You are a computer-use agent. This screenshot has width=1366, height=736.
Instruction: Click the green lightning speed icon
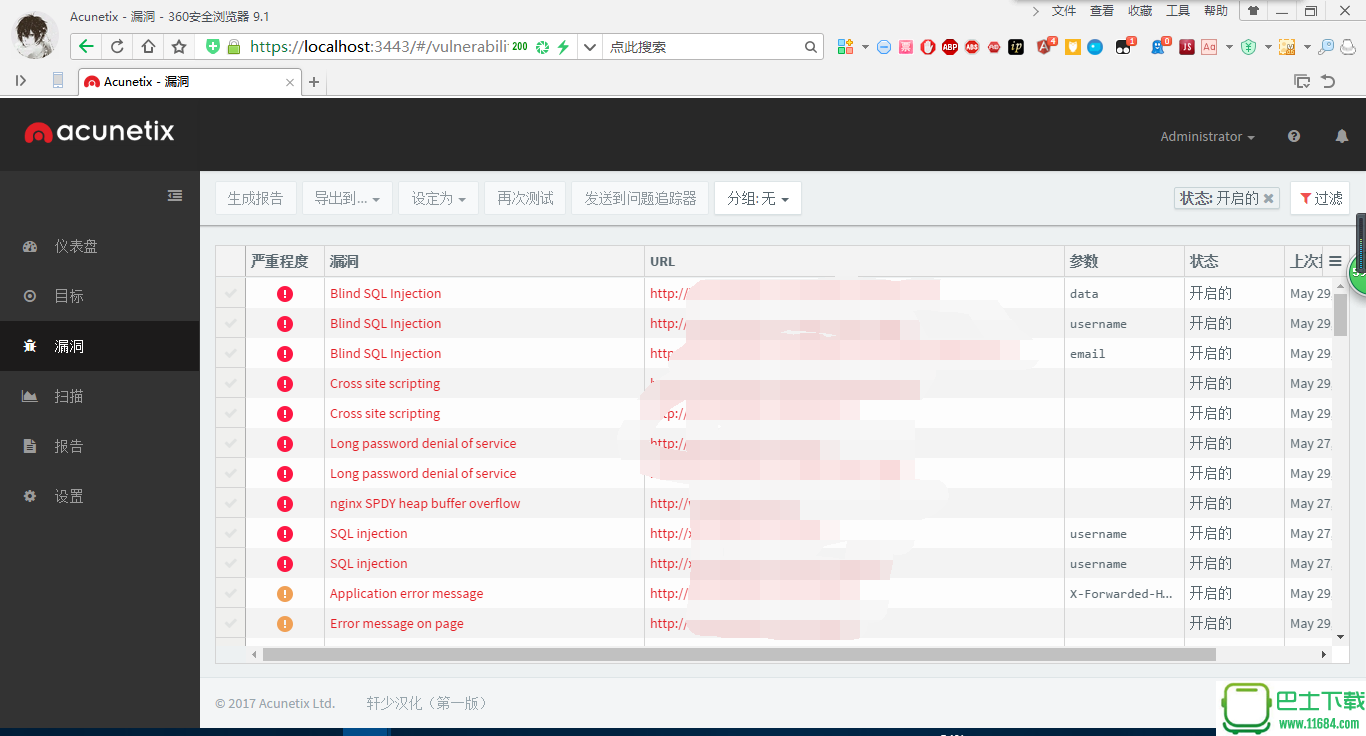(563, 47)
